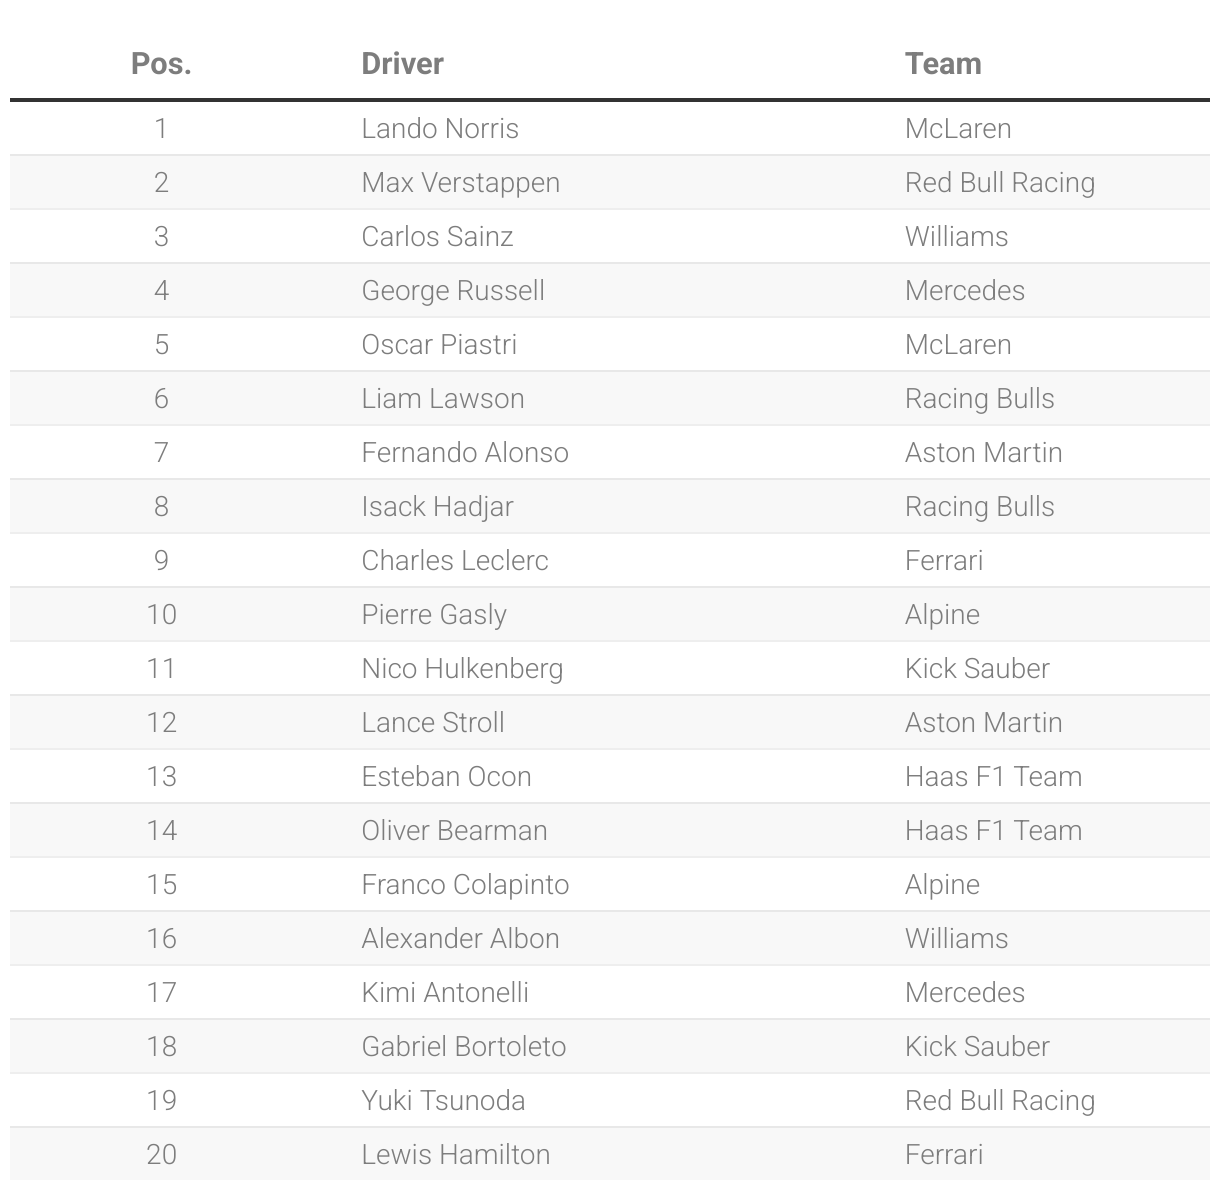Click the Driver column header

(x=402, y=64)
